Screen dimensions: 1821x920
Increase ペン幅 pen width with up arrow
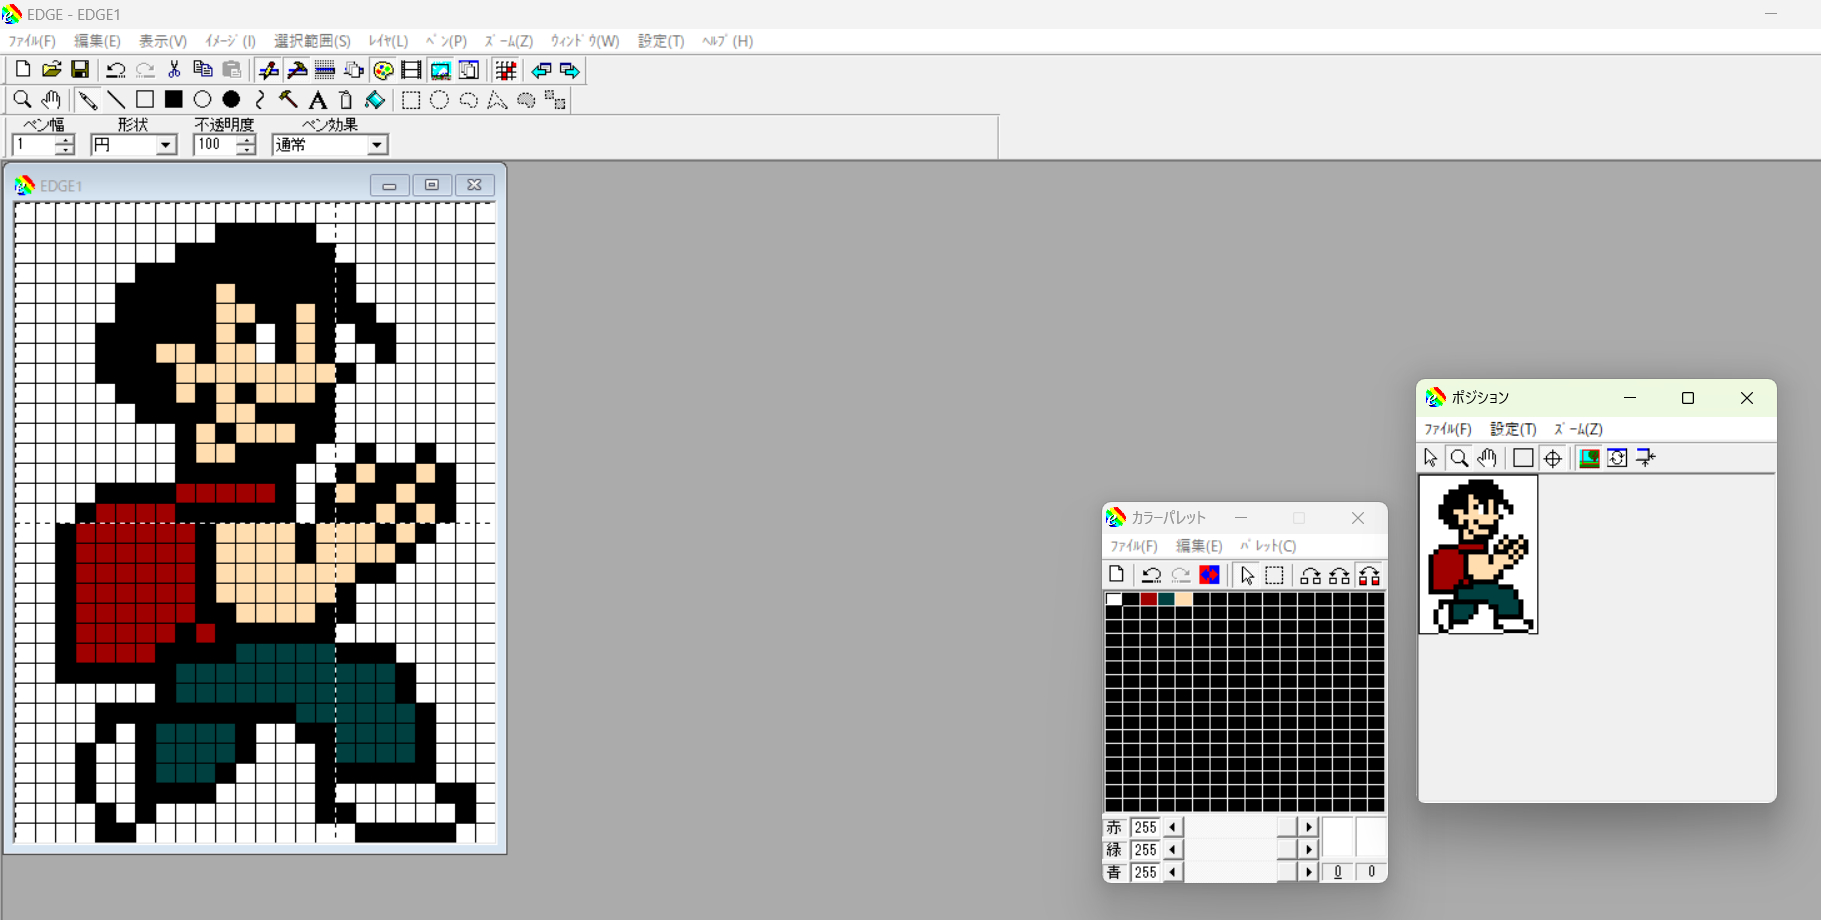click(66, 140)
